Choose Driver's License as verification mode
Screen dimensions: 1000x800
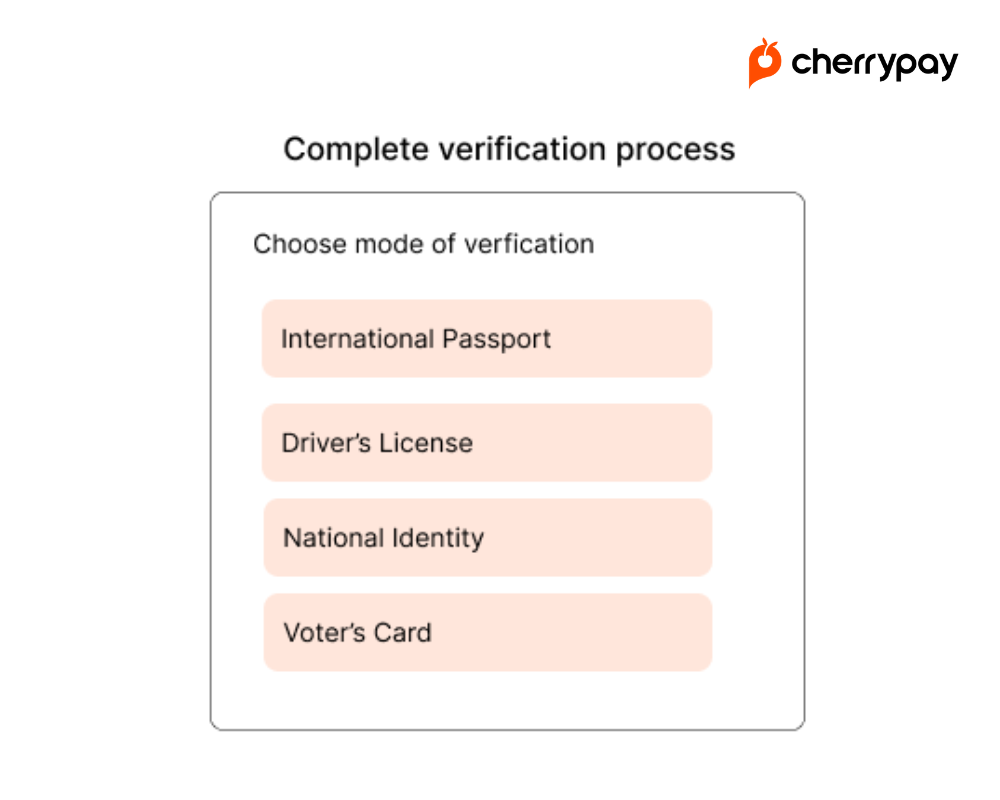point(487,442)
